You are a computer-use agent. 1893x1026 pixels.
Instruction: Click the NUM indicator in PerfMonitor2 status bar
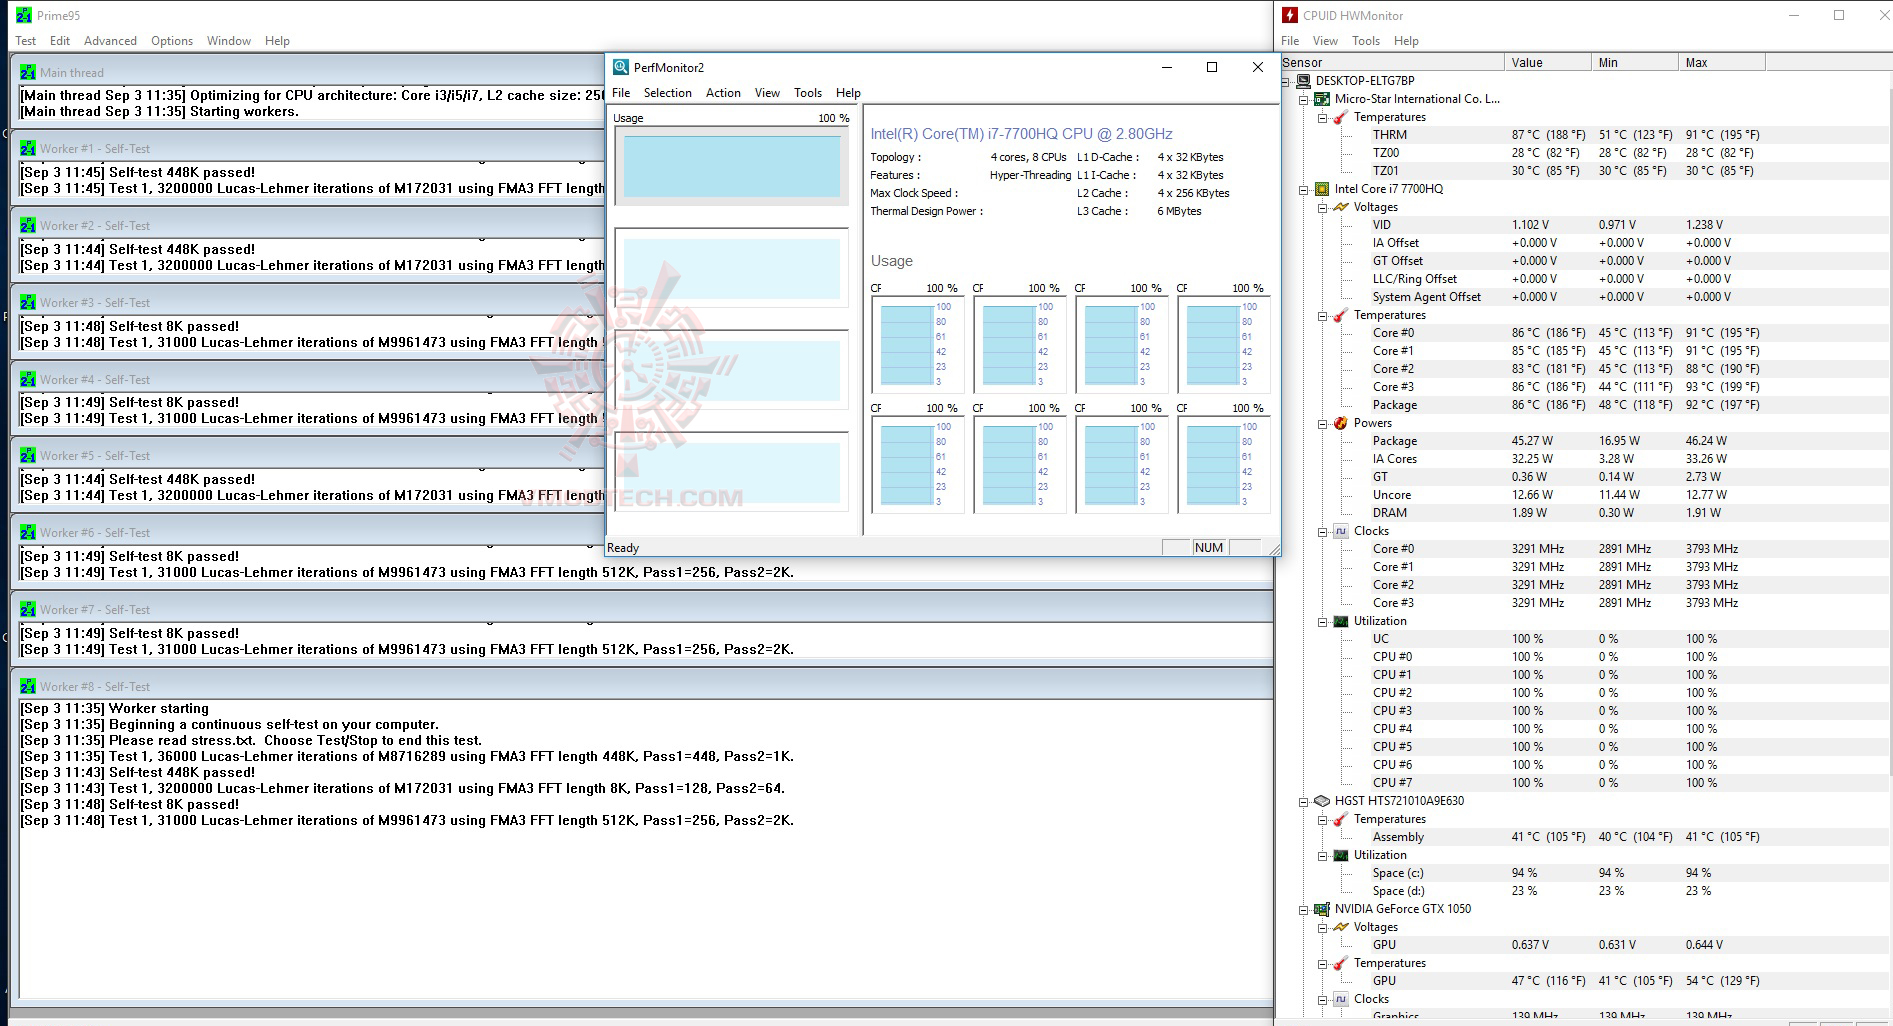click(1209, 548)
